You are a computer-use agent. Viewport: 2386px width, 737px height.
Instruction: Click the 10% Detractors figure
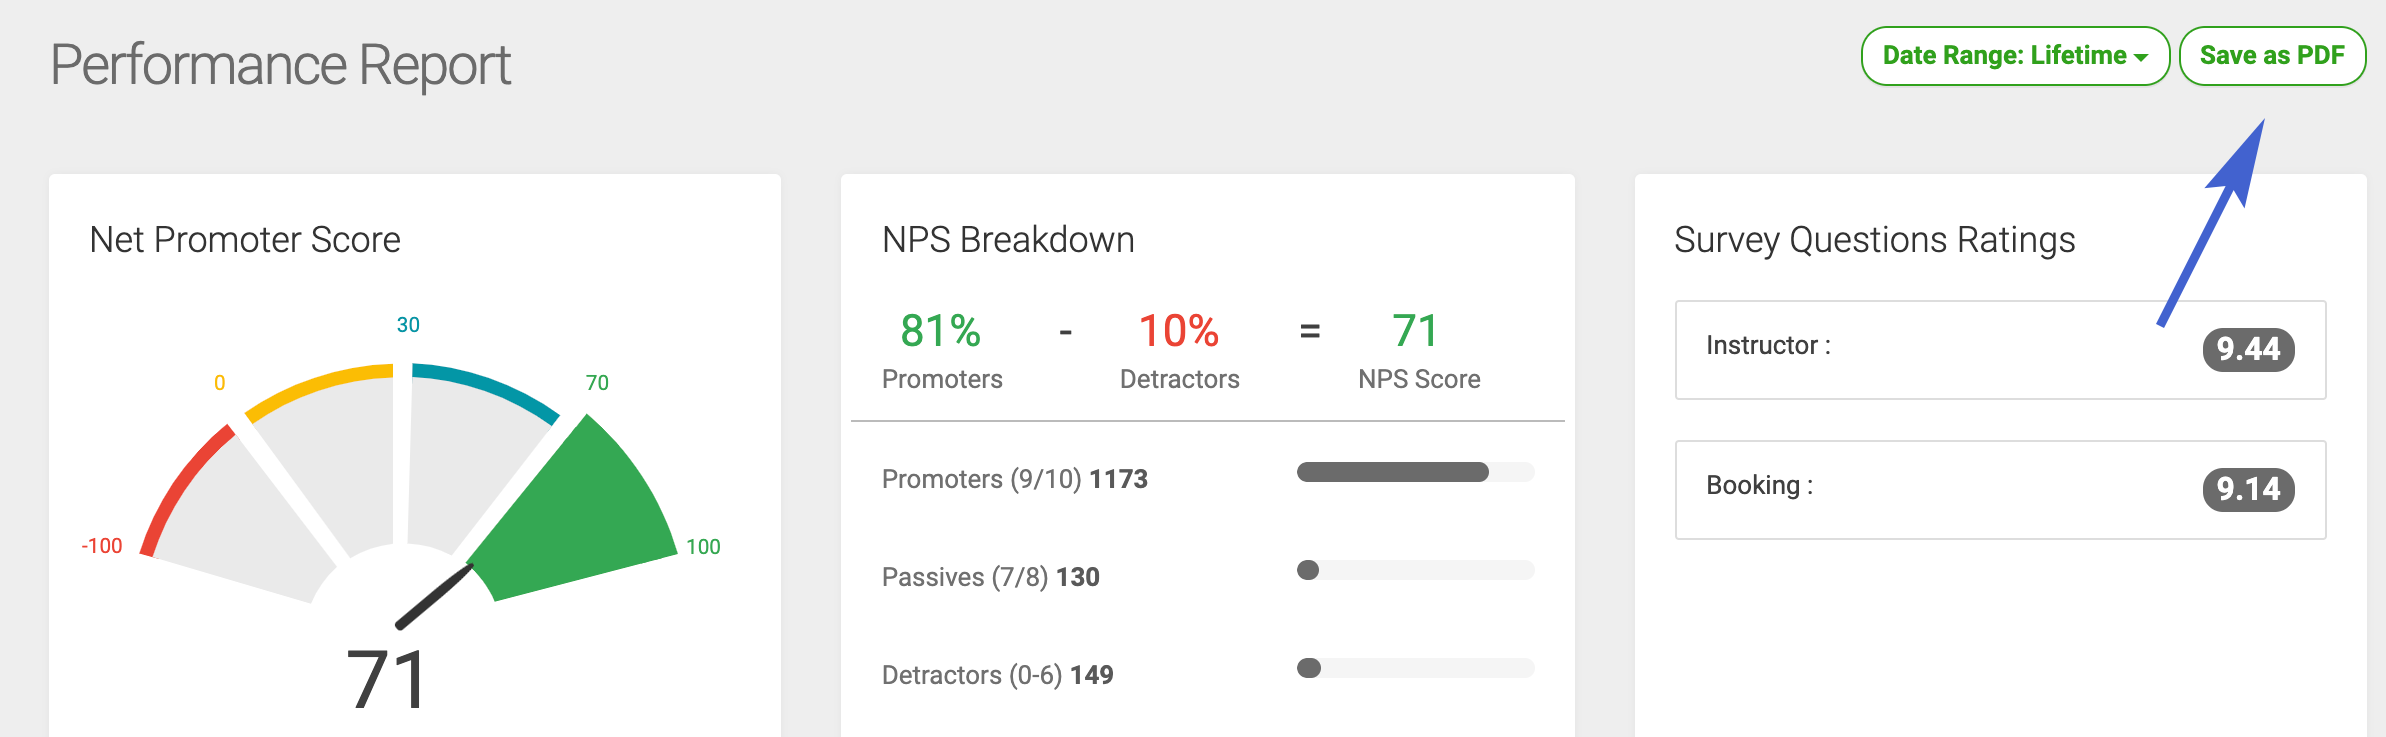point(1179,331)
